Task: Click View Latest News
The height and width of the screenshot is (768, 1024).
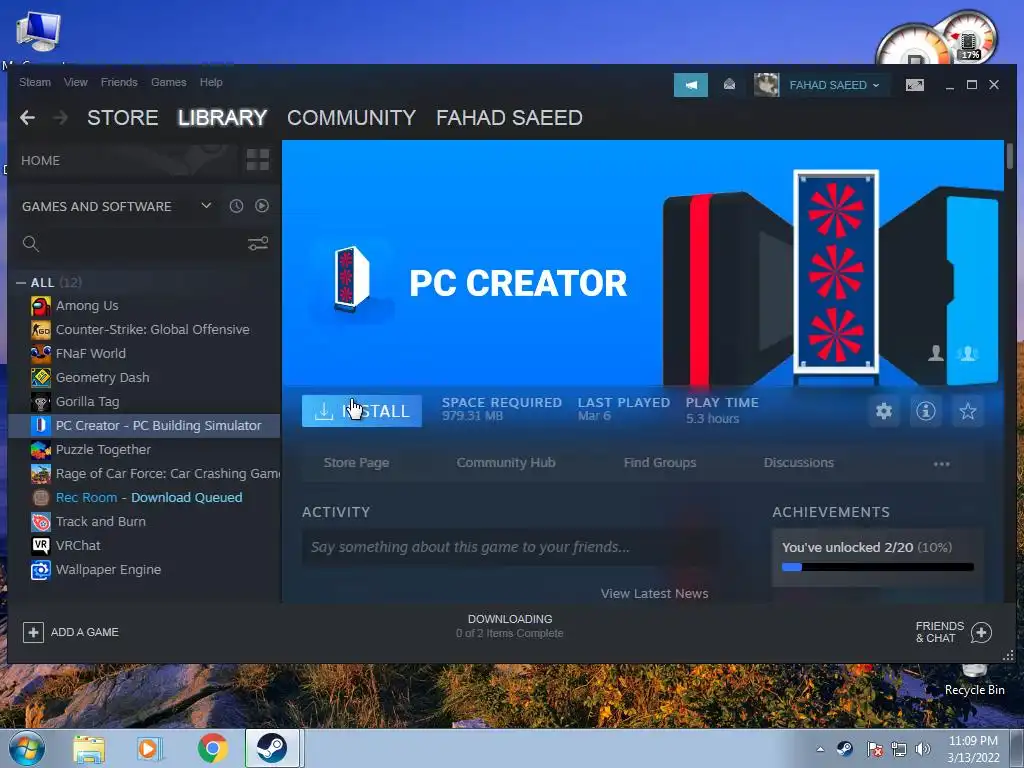Action: 654,594
